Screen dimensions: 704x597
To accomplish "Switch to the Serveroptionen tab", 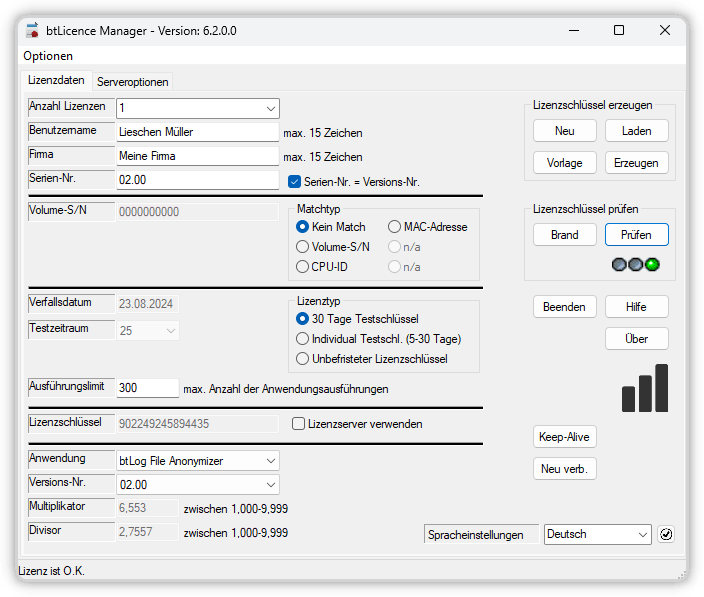I will pyautogui.click(x=133, y=82).
